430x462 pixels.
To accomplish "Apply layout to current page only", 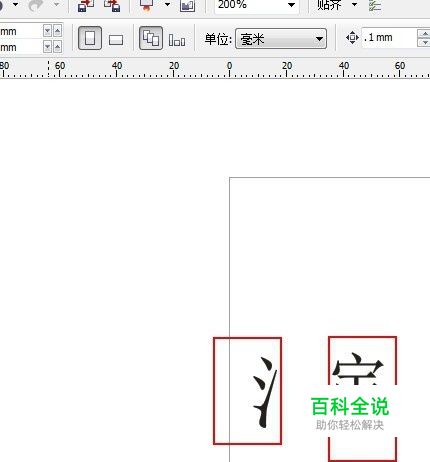I will click(177, 40).
